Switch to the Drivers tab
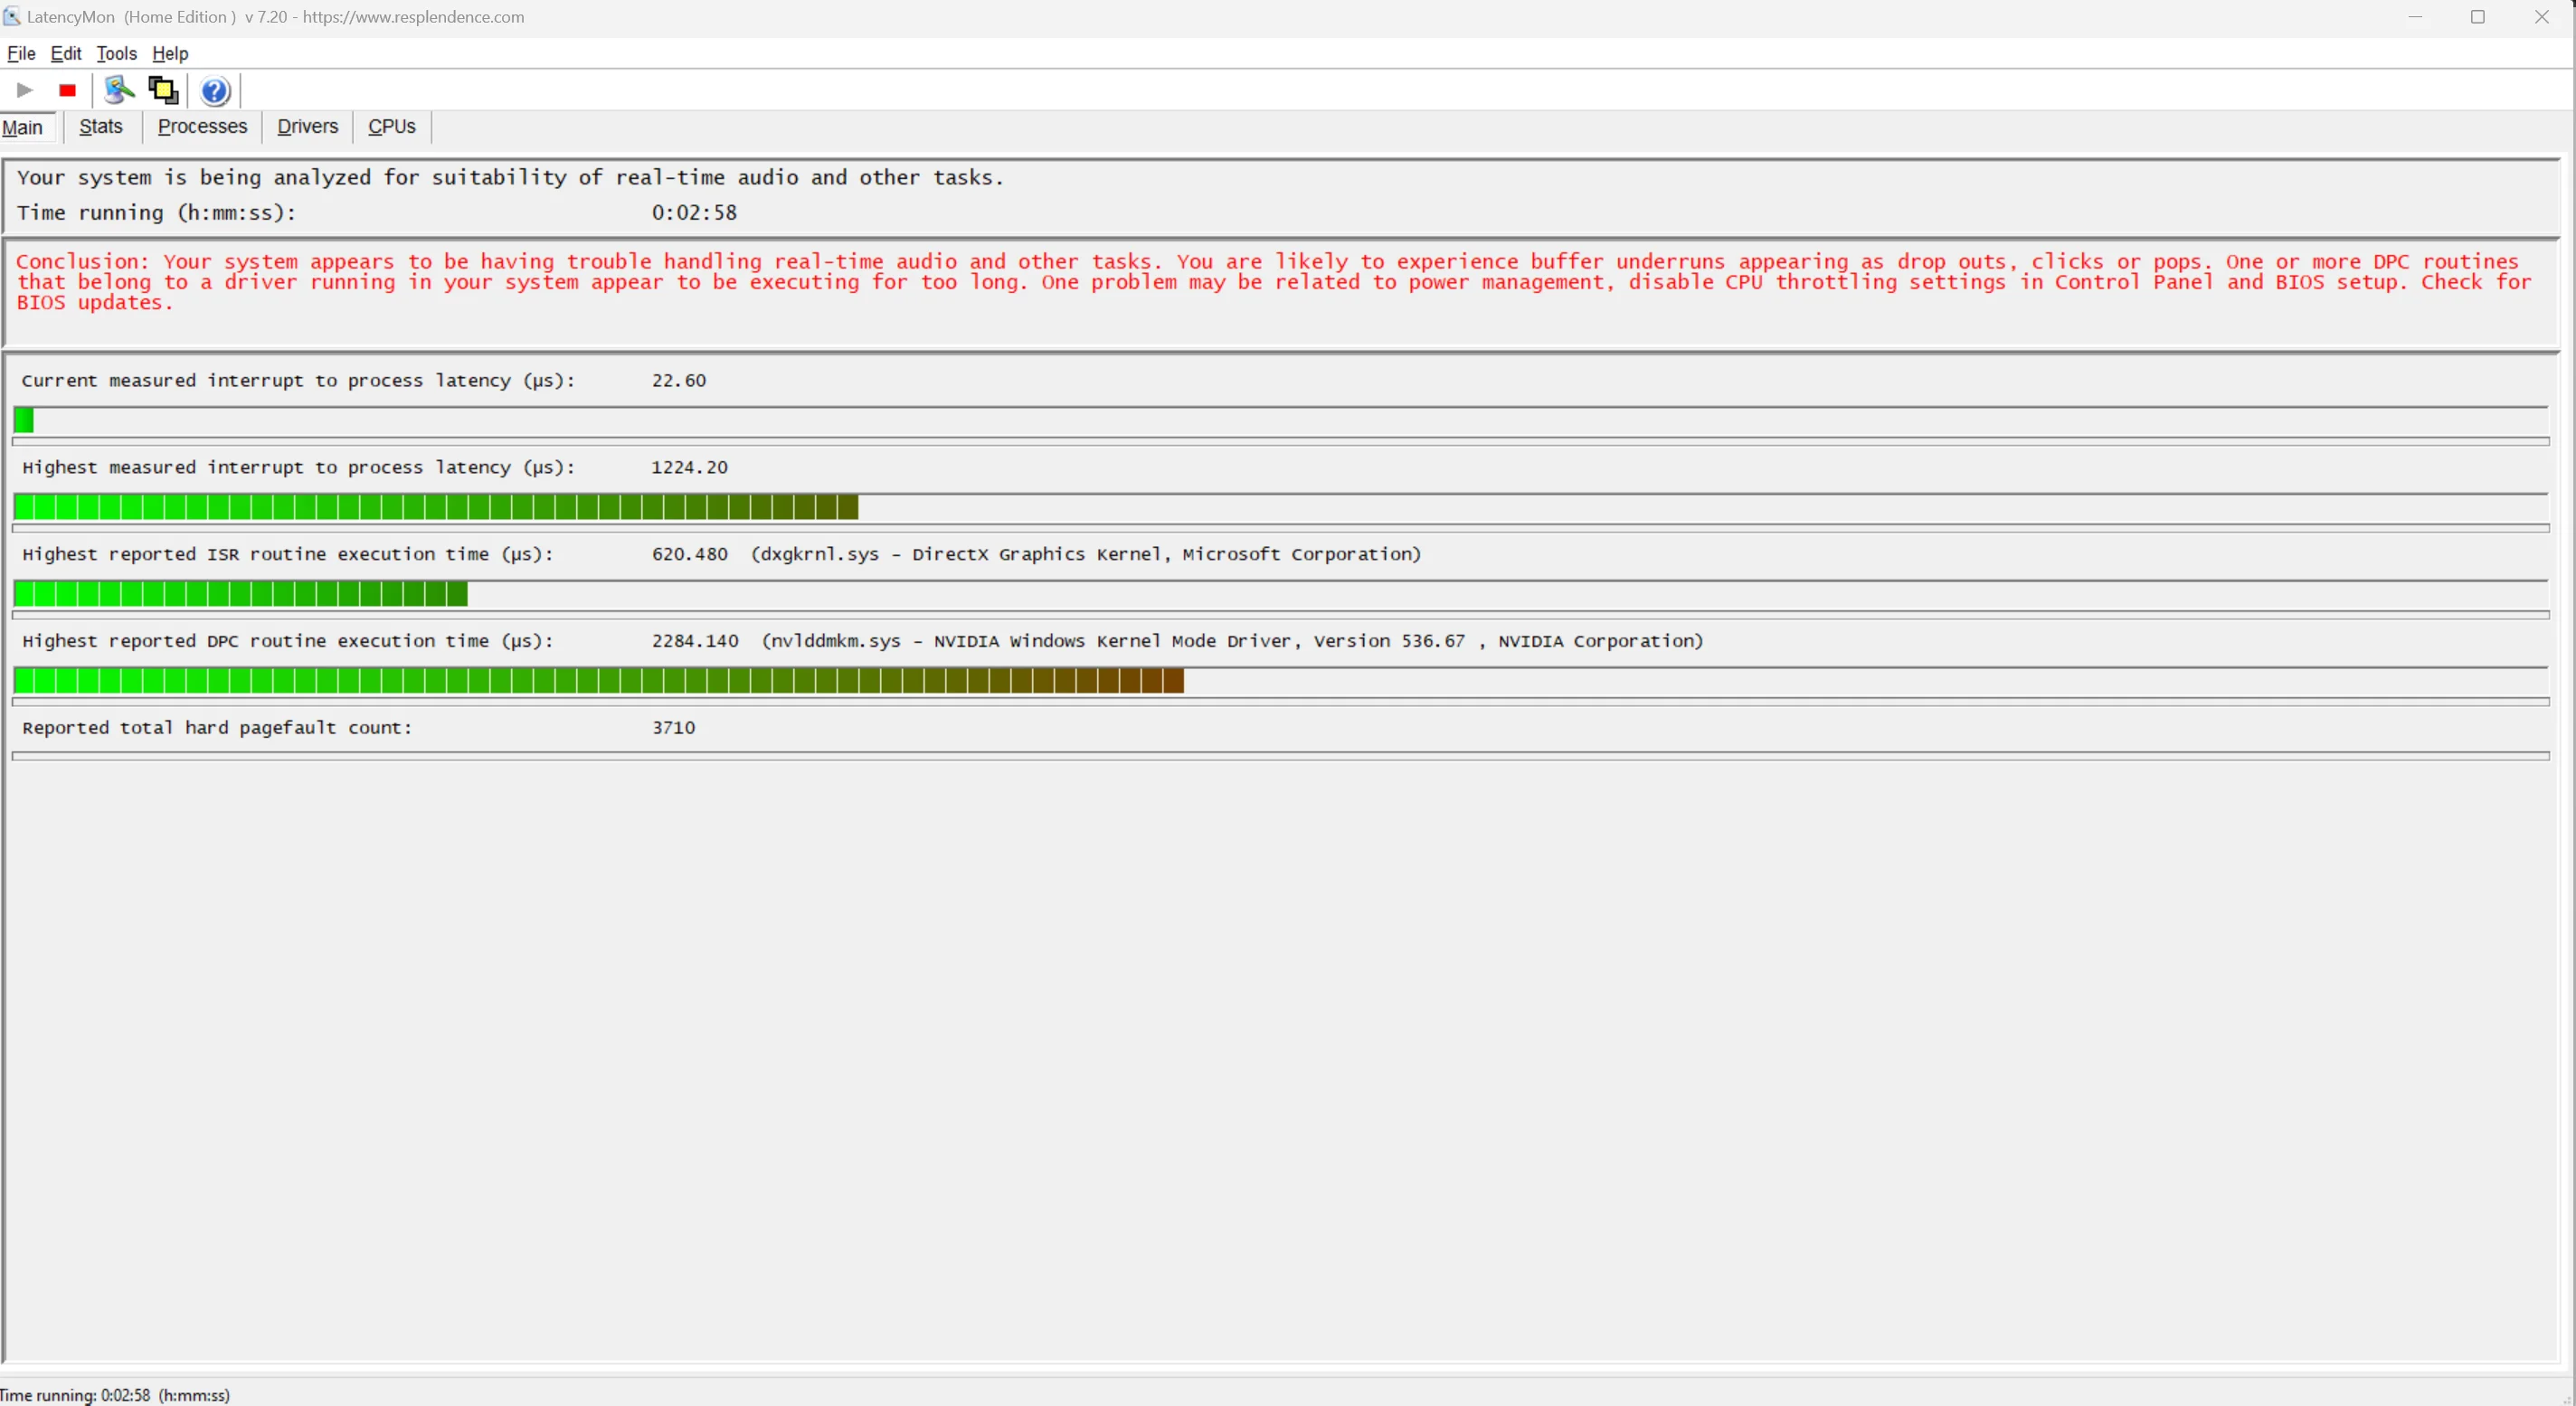2576x1406 pixels. [x=307, y=126]
